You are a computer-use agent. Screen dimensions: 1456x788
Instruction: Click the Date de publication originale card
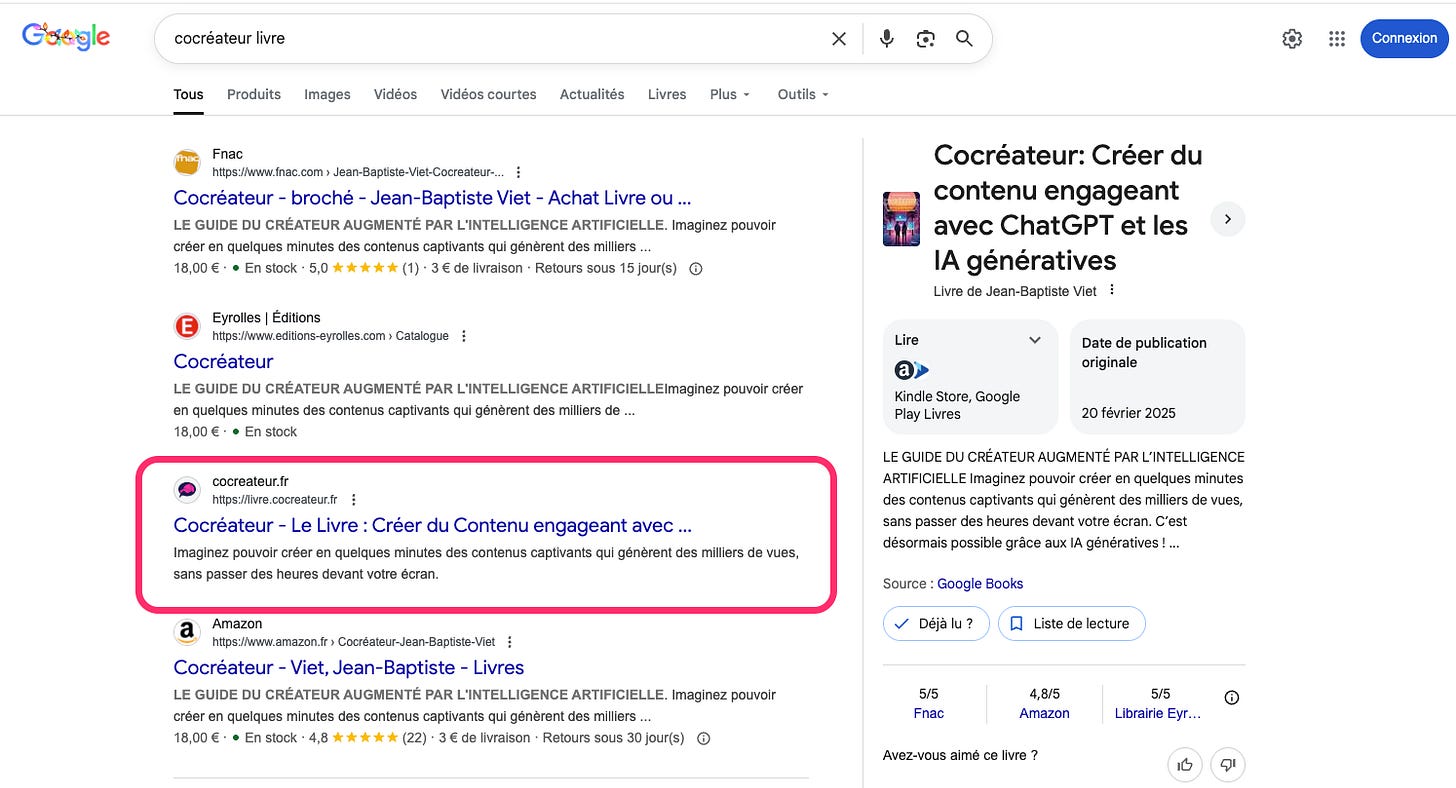tap(1157, 377)
